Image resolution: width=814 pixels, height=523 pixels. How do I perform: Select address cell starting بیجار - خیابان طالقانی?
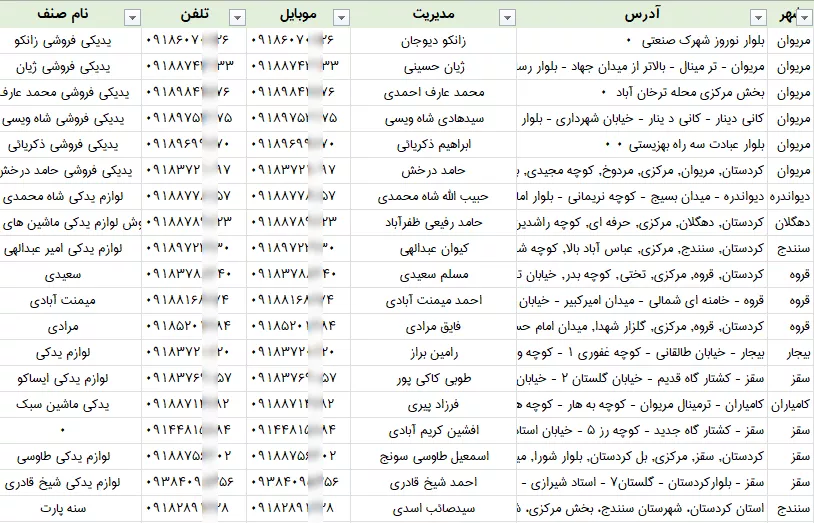(642, 352)
